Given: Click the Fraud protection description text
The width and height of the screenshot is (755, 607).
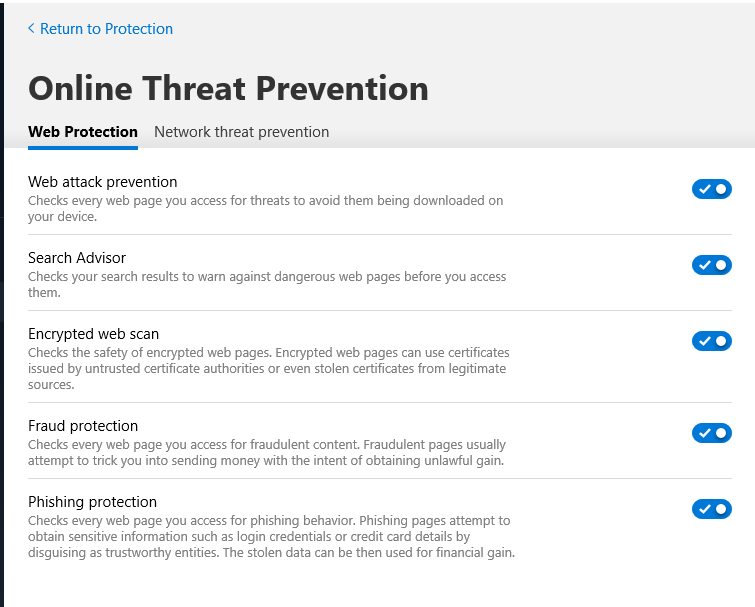Looking at the screenshot, I should [x=267, y=452].
